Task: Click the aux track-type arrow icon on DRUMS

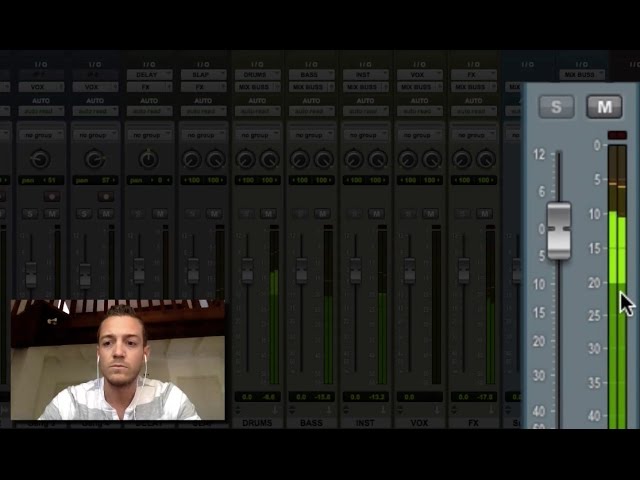Action: tap(275, 409)
